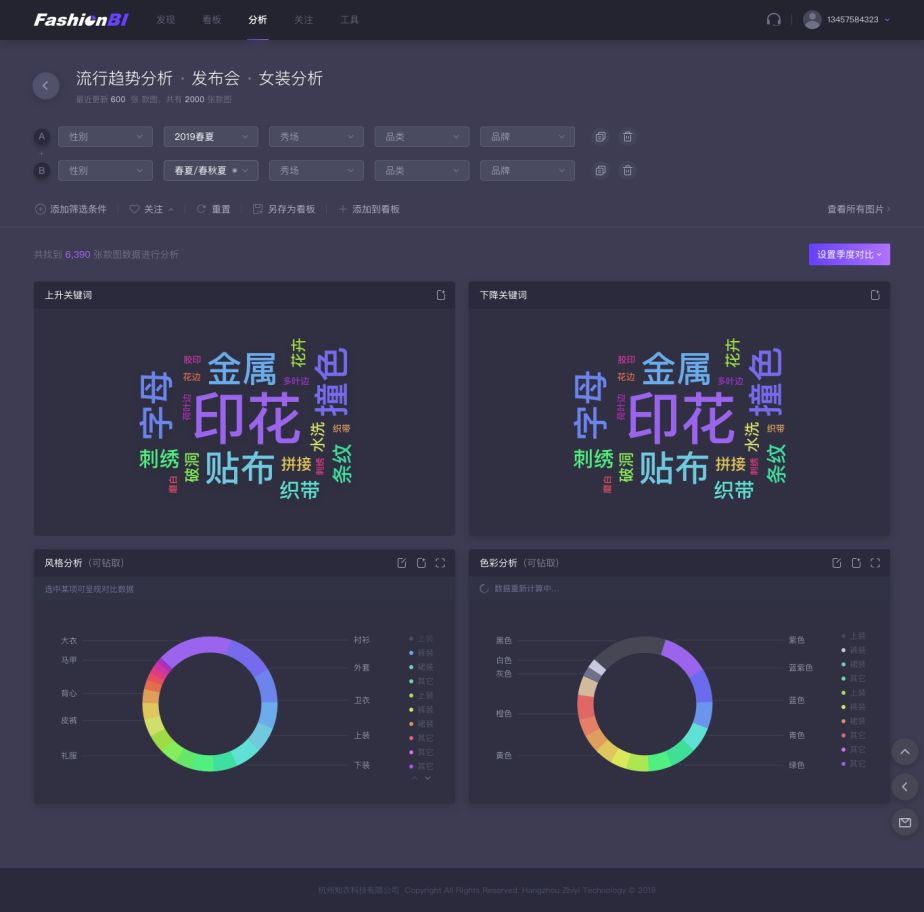Open the 设置季度对比 dropdown button

coord(849,255)
